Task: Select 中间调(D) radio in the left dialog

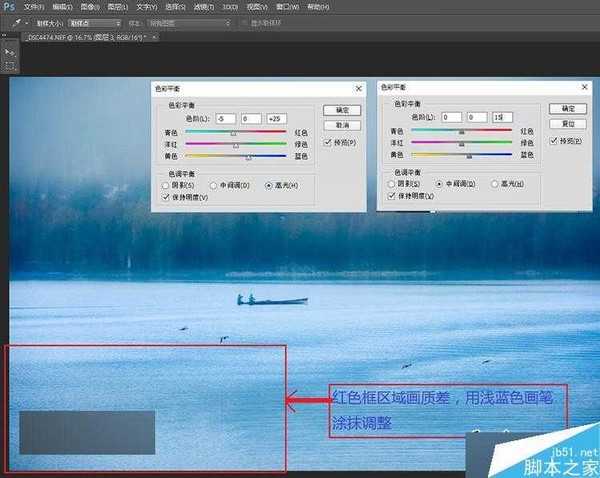Action: (x=214, y=186)
